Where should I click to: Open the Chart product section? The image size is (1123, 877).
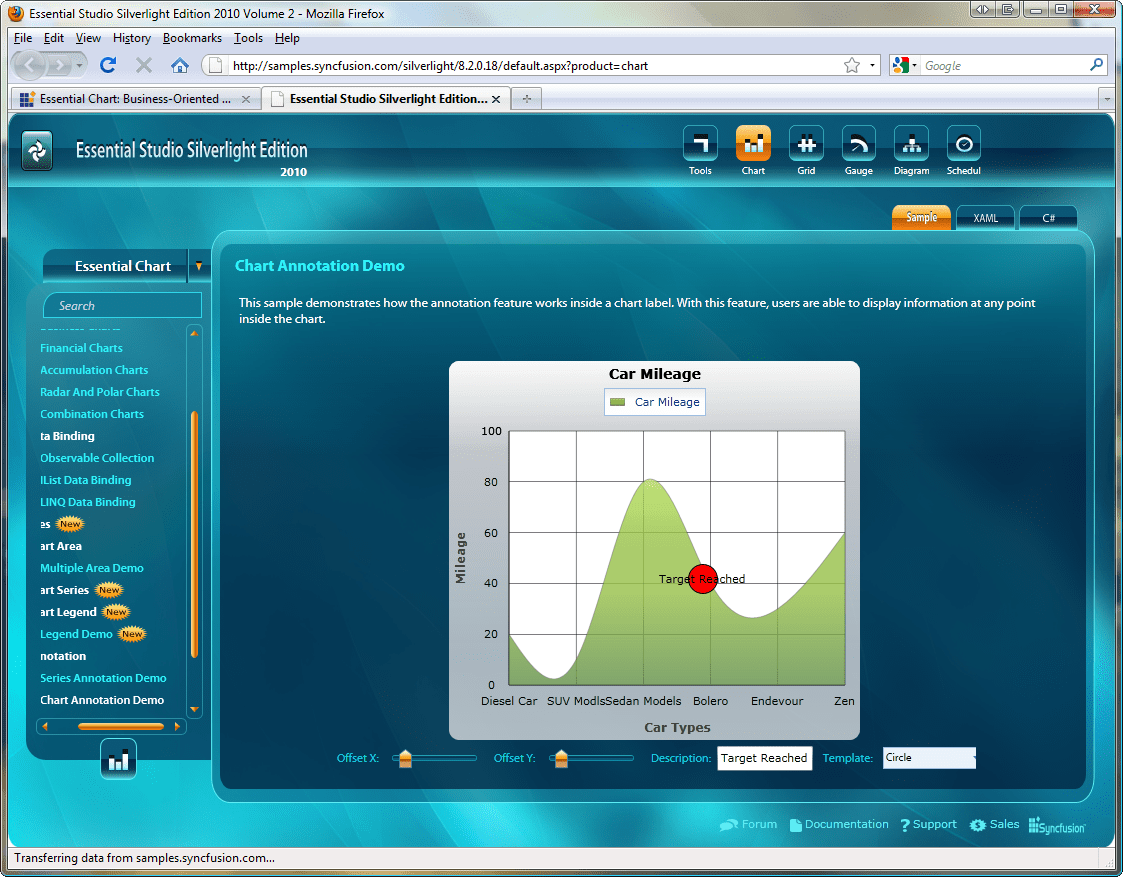coord(753,144)
